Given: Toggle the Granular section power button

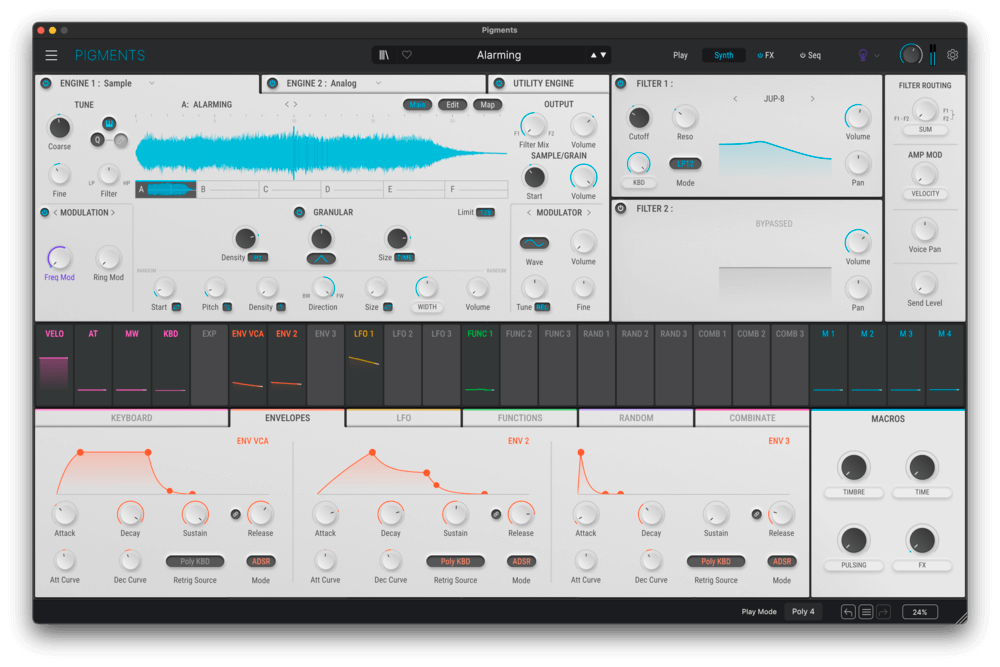Looking at the screenshot, I should point(299,212).
